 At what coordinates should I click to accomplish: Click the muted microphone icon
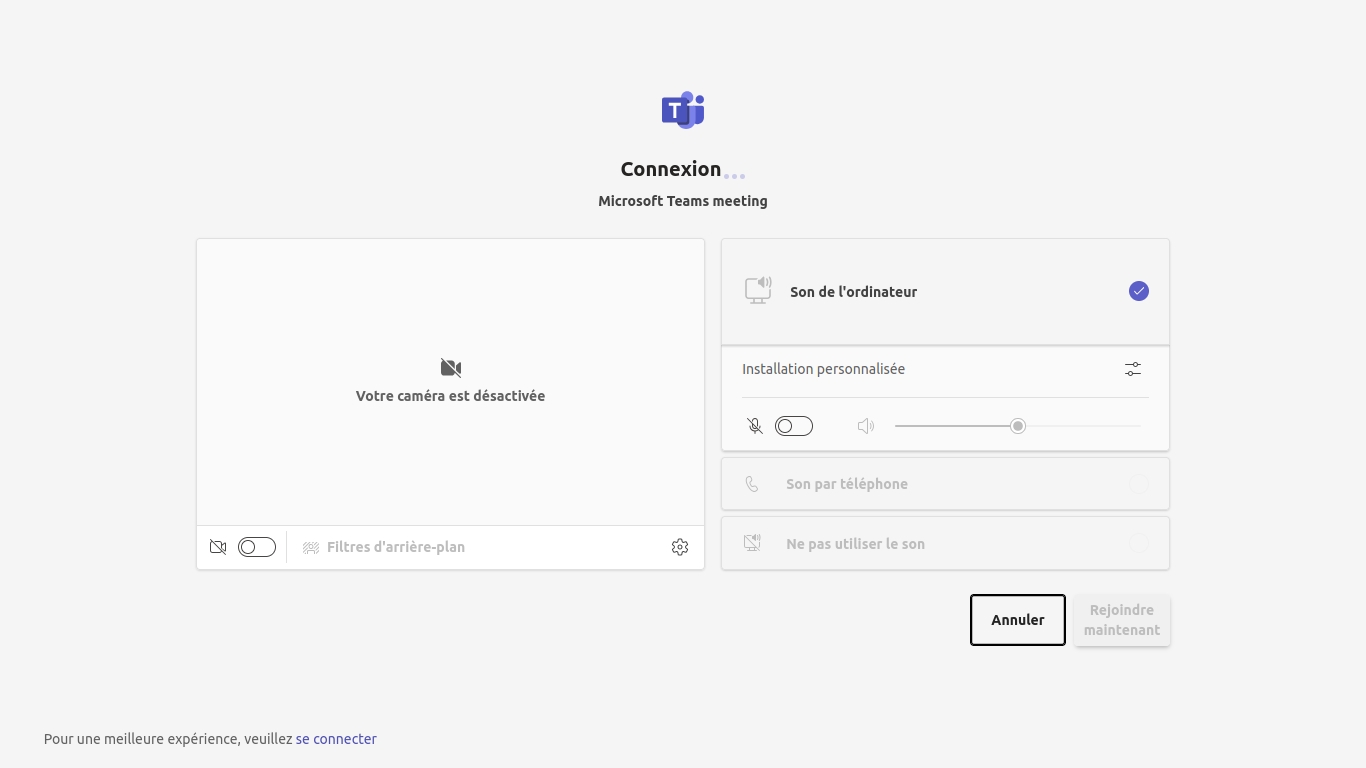[x=755, y=426]
